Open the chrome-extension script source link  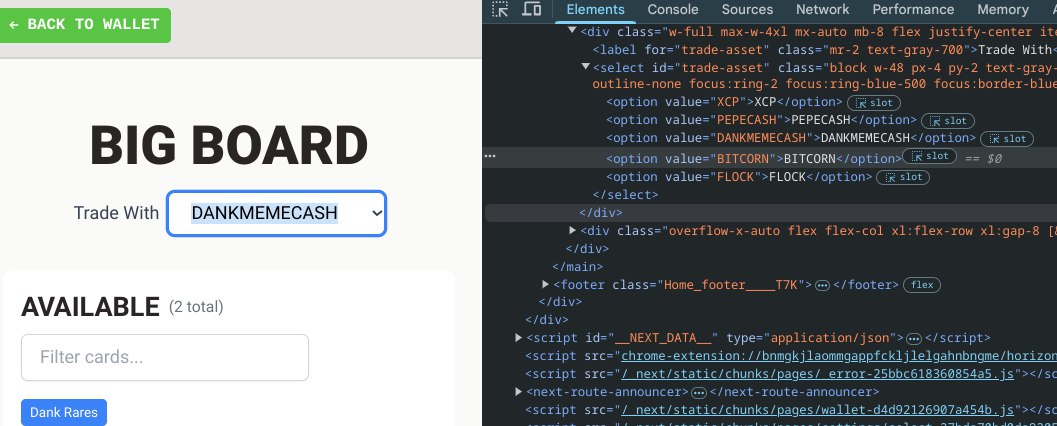coord(839,355)
